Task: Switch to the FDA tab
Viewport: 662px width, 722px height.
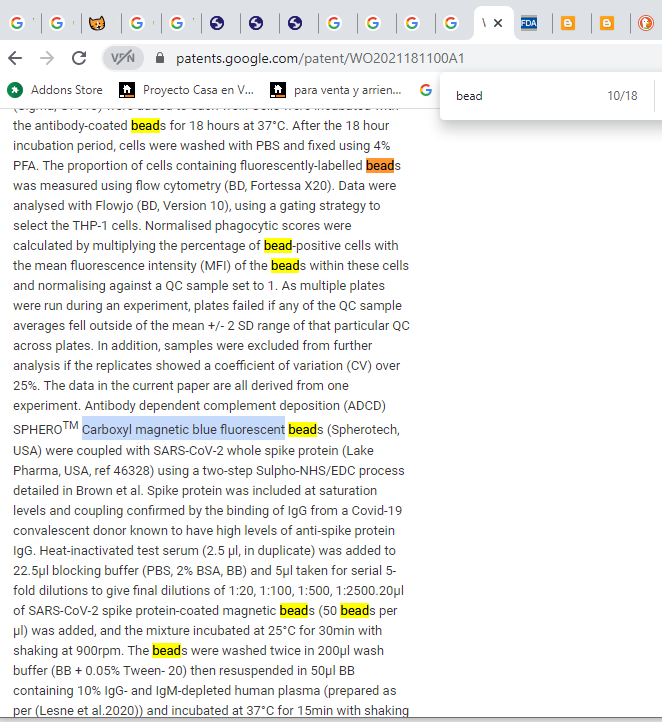Action: tap(528, 22)
